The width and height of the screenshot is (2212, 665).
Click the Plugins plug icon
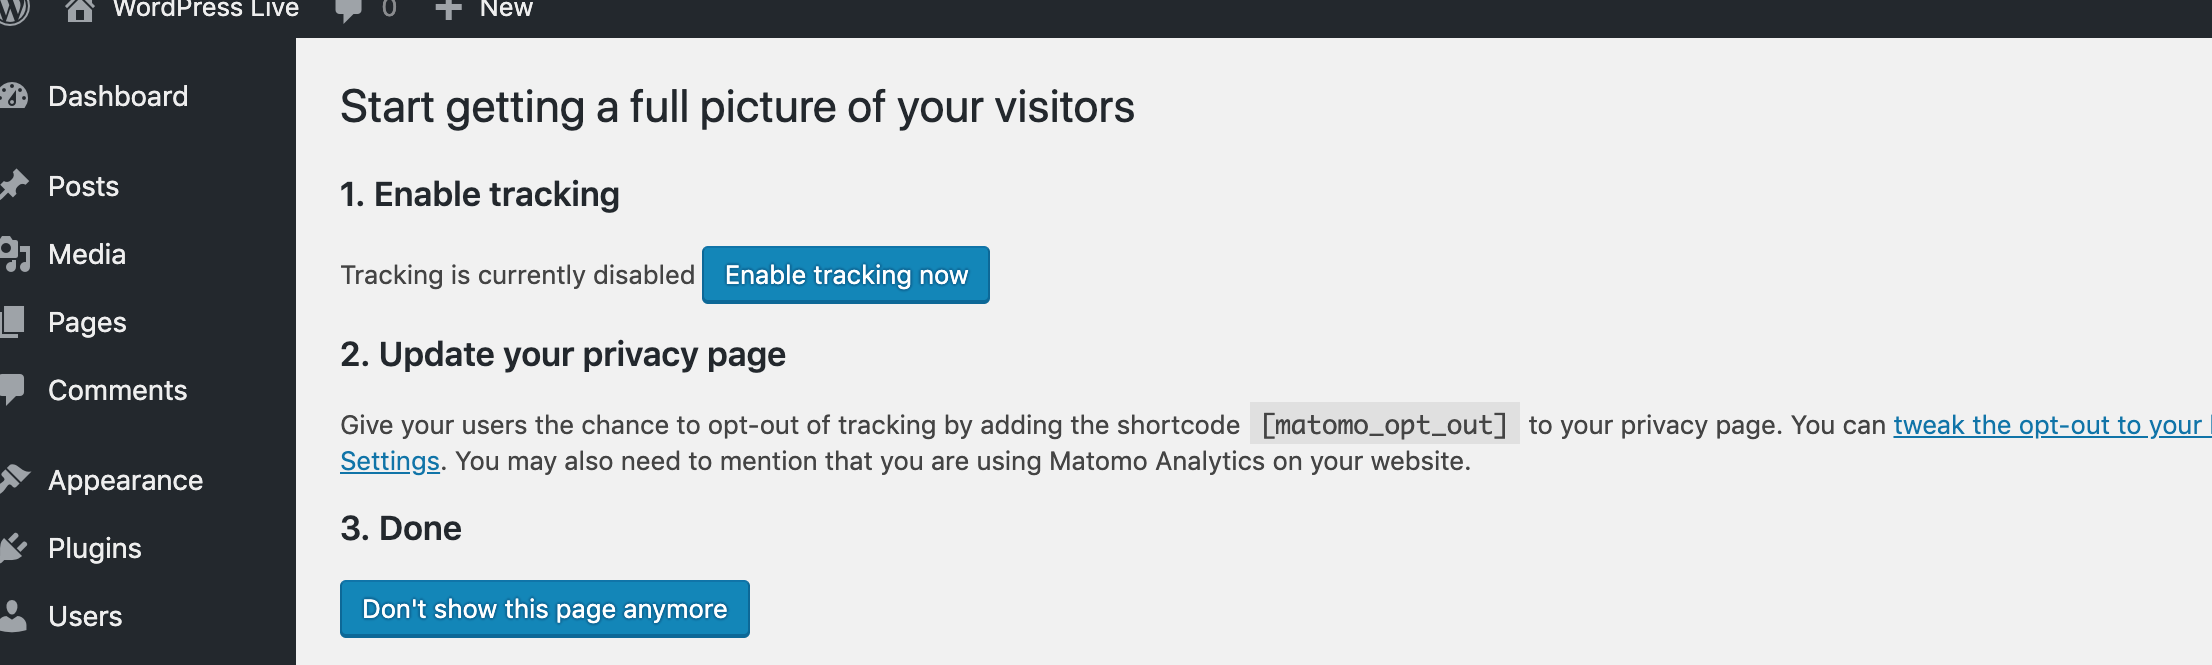[x=14, y=547]
